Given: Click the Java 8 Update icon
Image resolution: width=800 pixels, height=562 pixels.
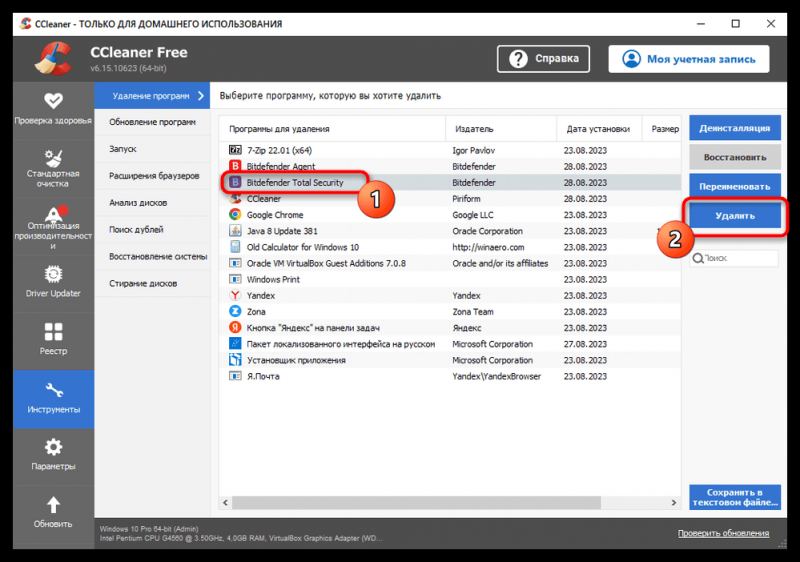Looking at the screenshot, I should pos(235,231).
